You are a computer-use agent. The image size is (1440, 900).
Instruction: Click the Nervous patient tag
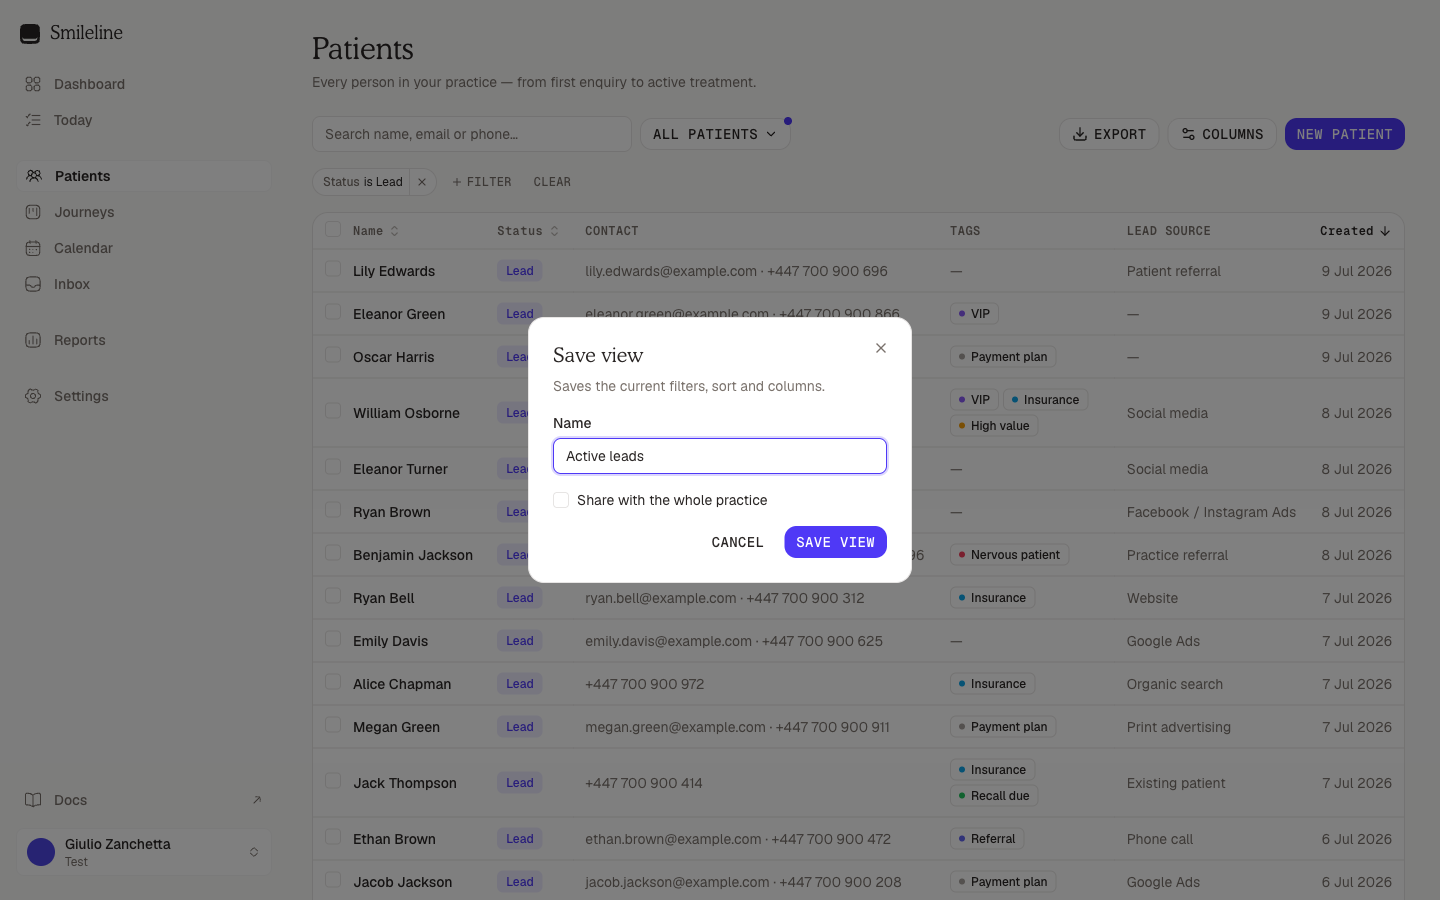point(1009,555)
